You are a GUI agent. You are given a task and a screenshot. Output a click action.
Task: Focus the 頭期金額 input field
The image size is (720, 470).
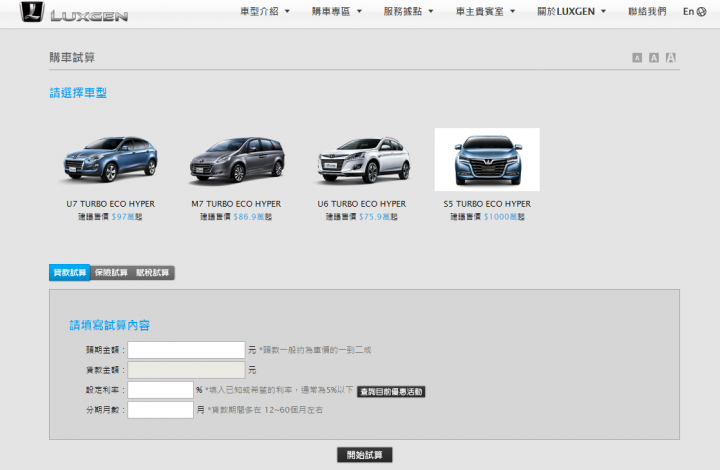click(x=186, y=350)
